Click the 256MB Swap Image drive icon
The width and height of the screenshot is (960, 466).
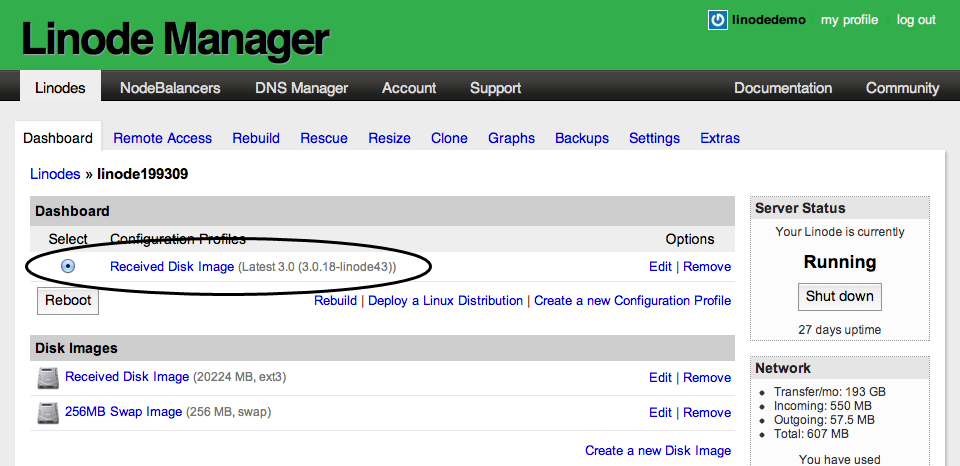point(48,413)
